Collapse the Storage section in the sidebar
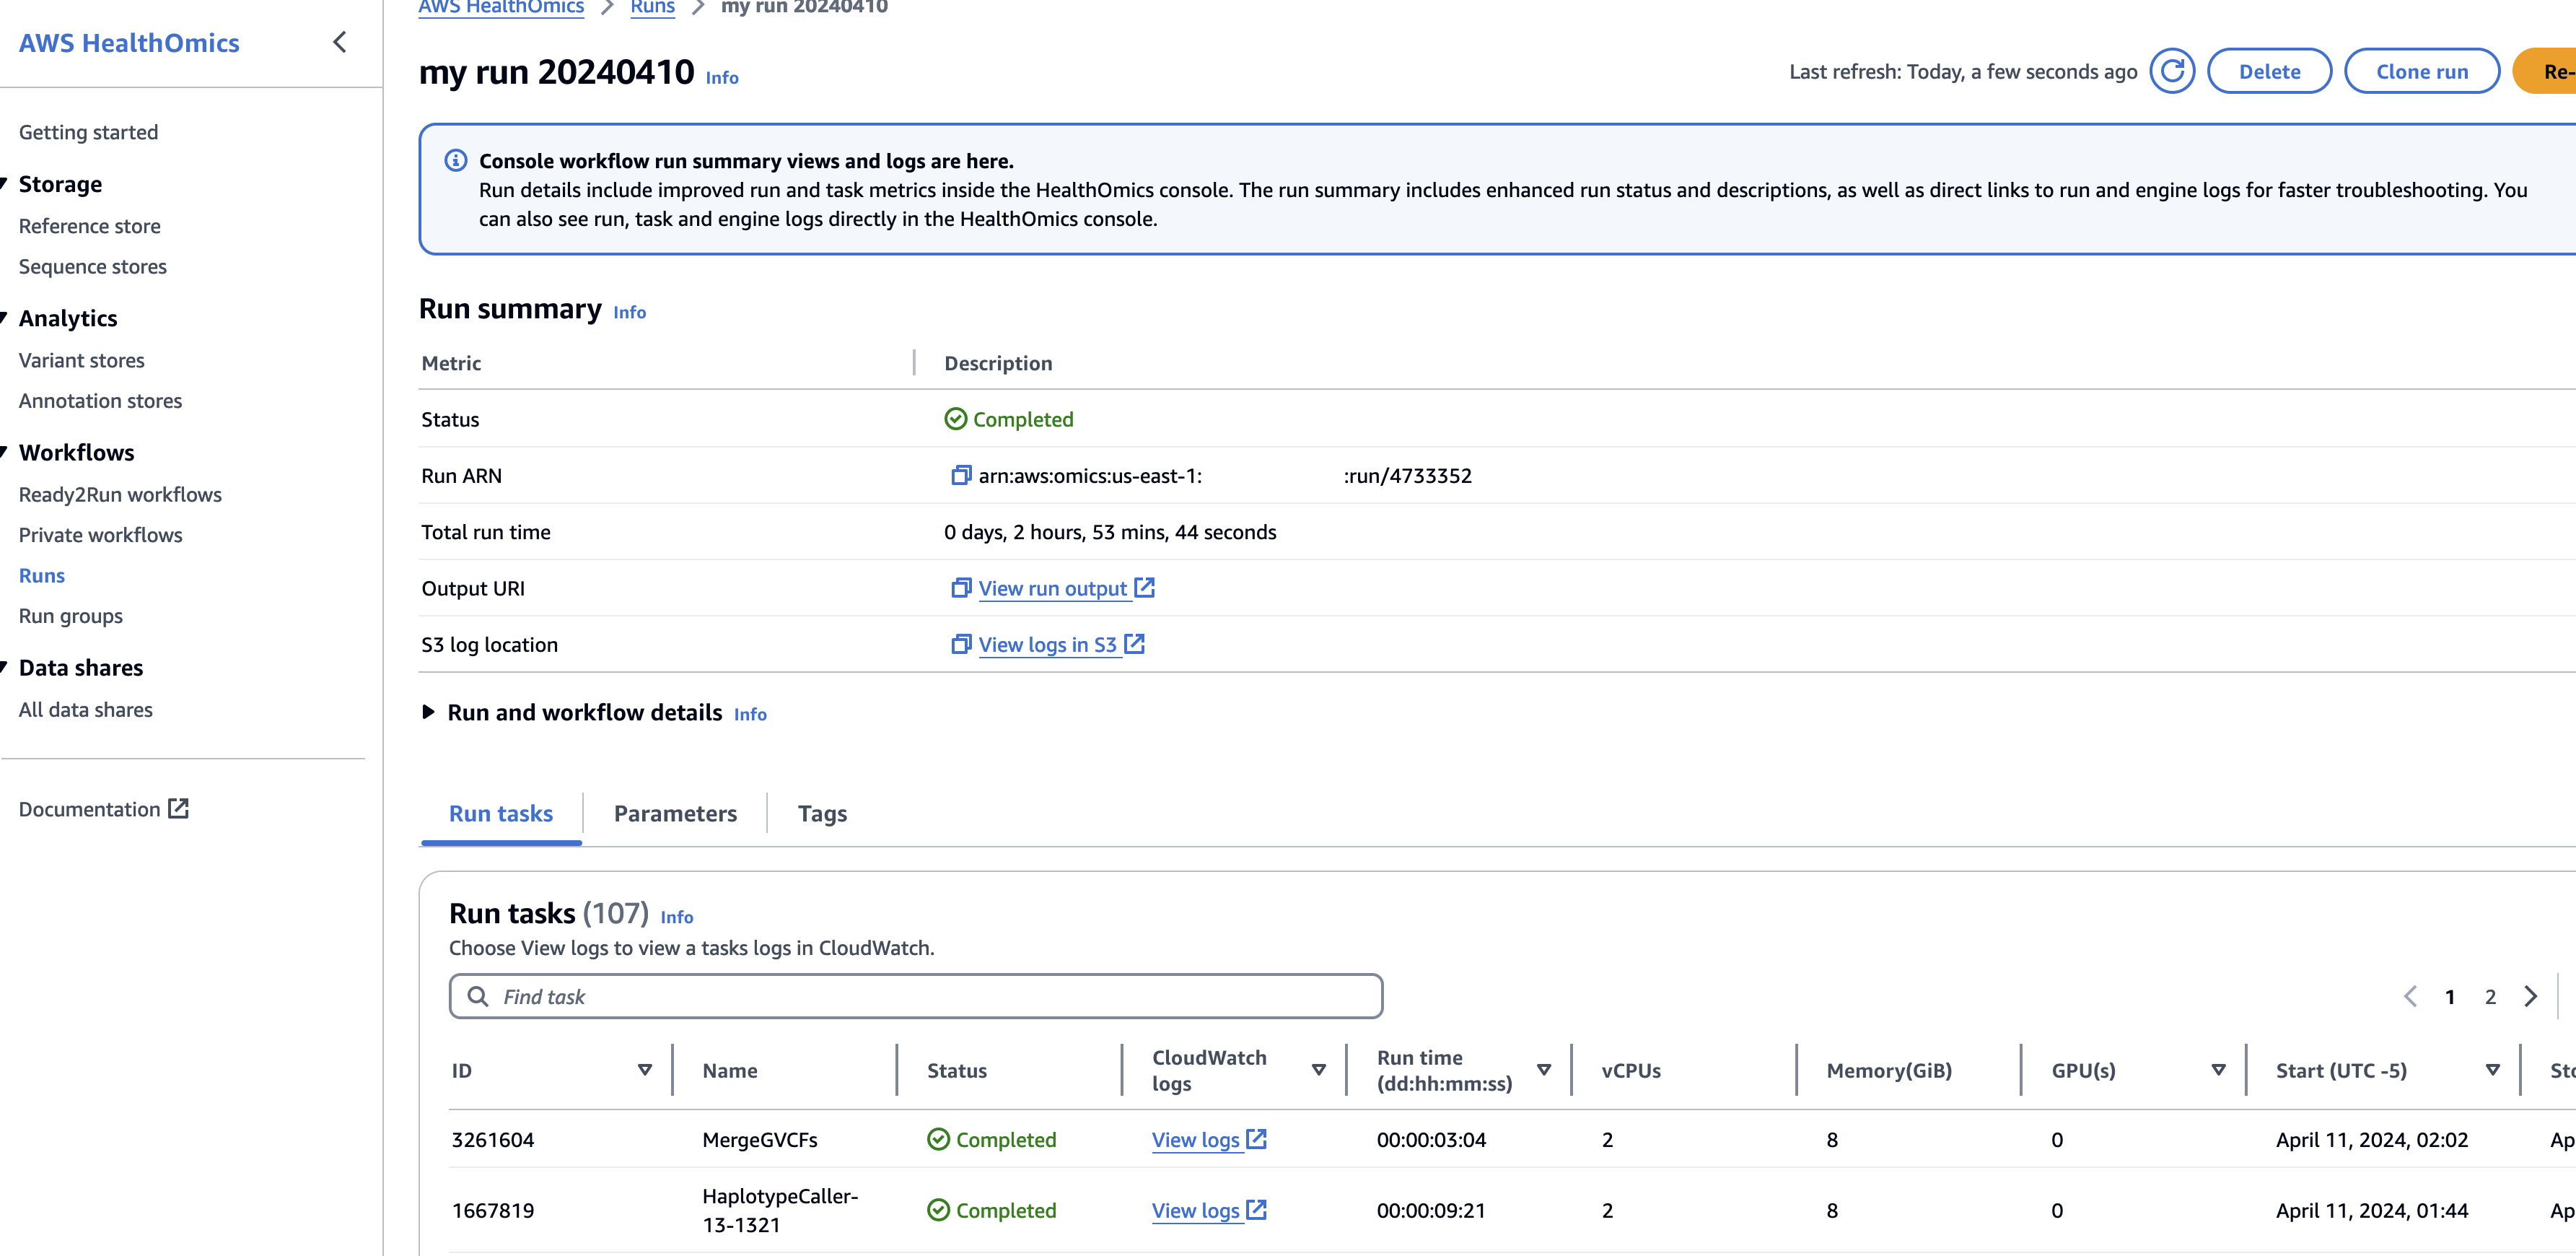The height and width of the screenshot is (1256, 2576). [x=4, y=183]
